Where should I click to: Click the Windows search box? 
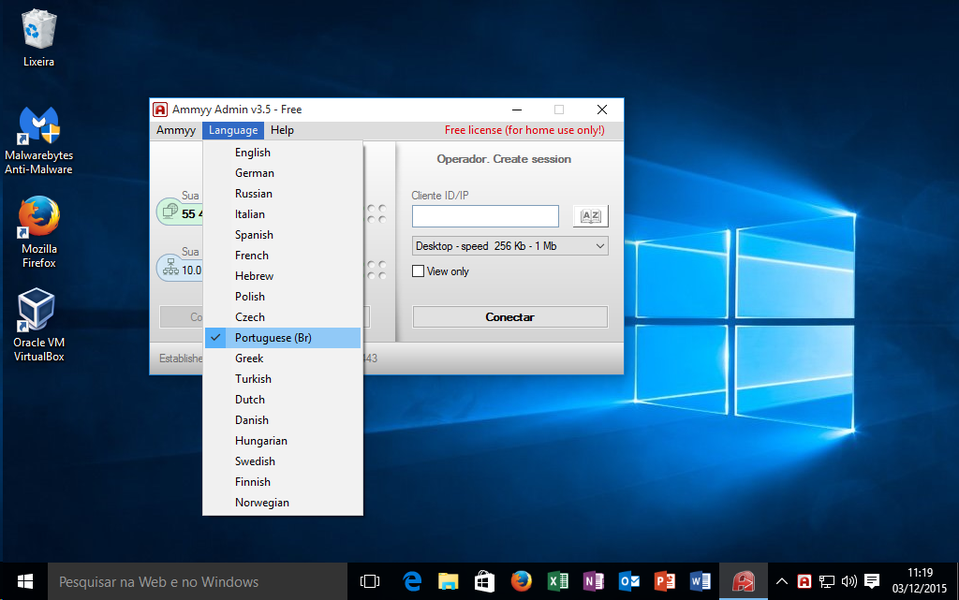point(197,581)
